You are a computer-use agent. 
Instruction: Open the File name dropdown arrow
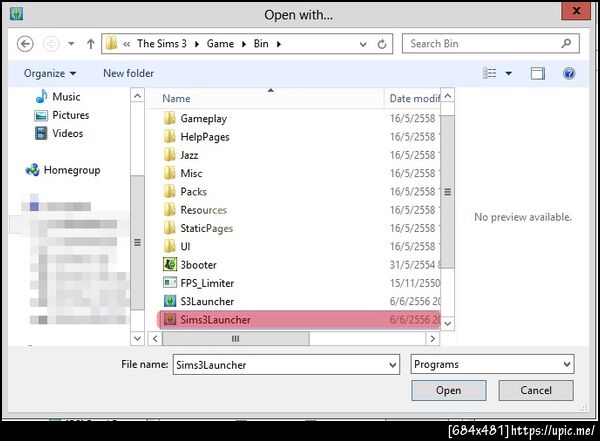click(x=393, y=365)
